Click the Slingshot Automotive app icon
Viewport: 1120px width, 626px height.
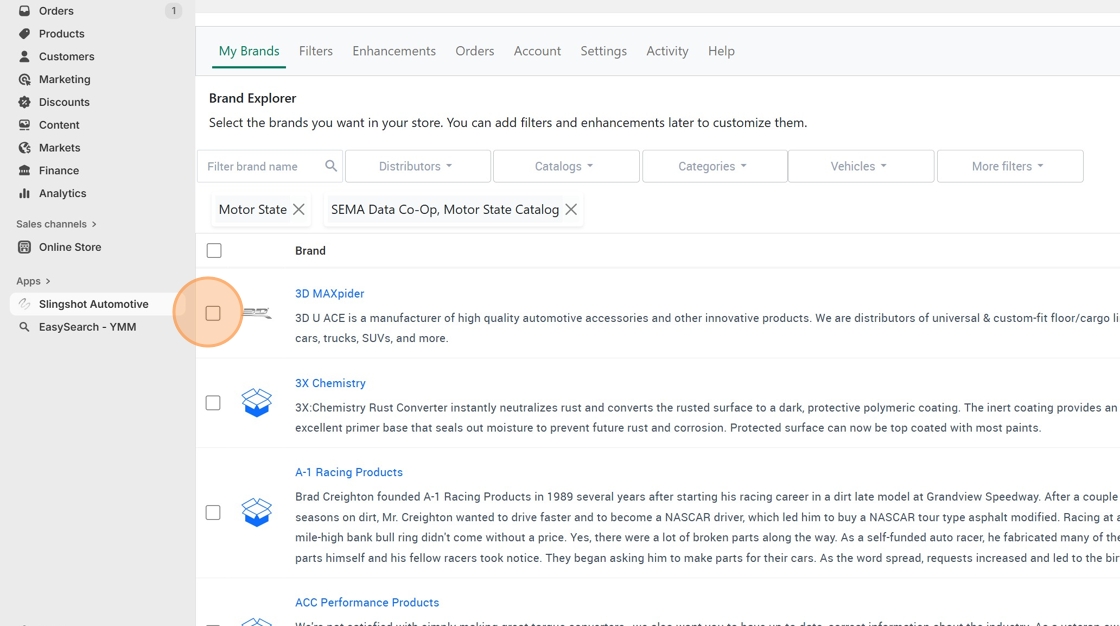tap(24, 304)
